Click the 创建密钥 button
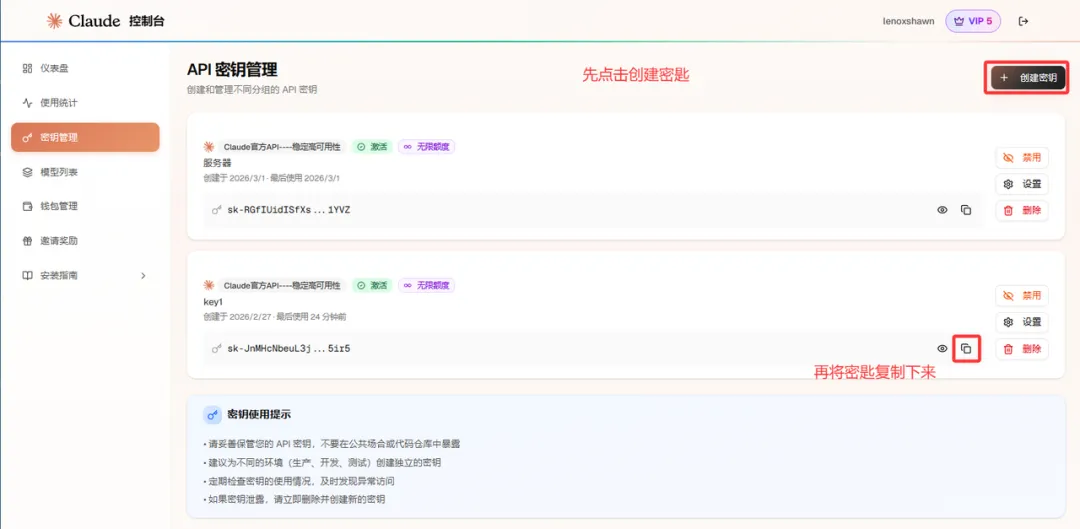1080x529 pixels. point(1028,78)
